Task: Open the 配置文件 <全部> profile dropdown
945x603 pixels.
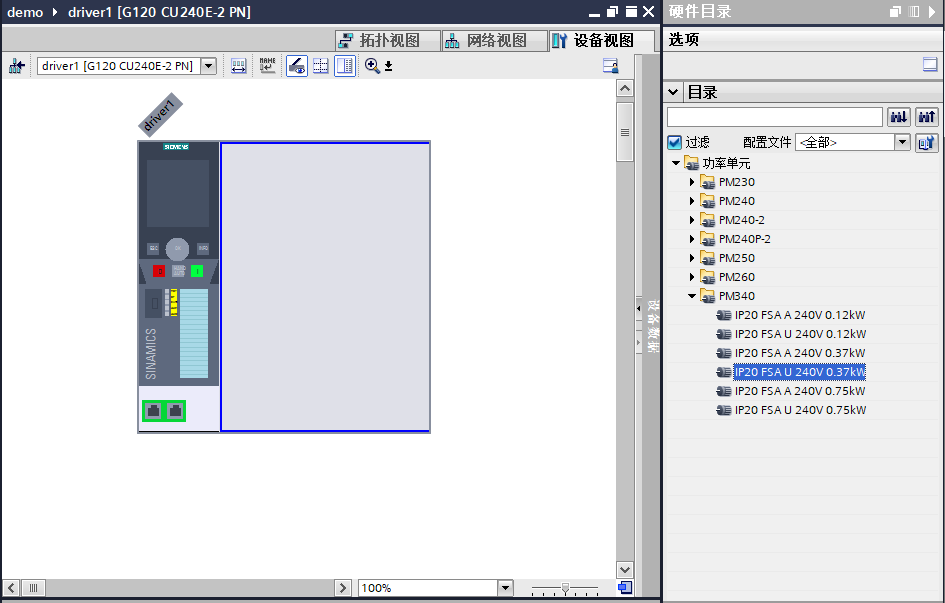Action: (x=902, y=142)
